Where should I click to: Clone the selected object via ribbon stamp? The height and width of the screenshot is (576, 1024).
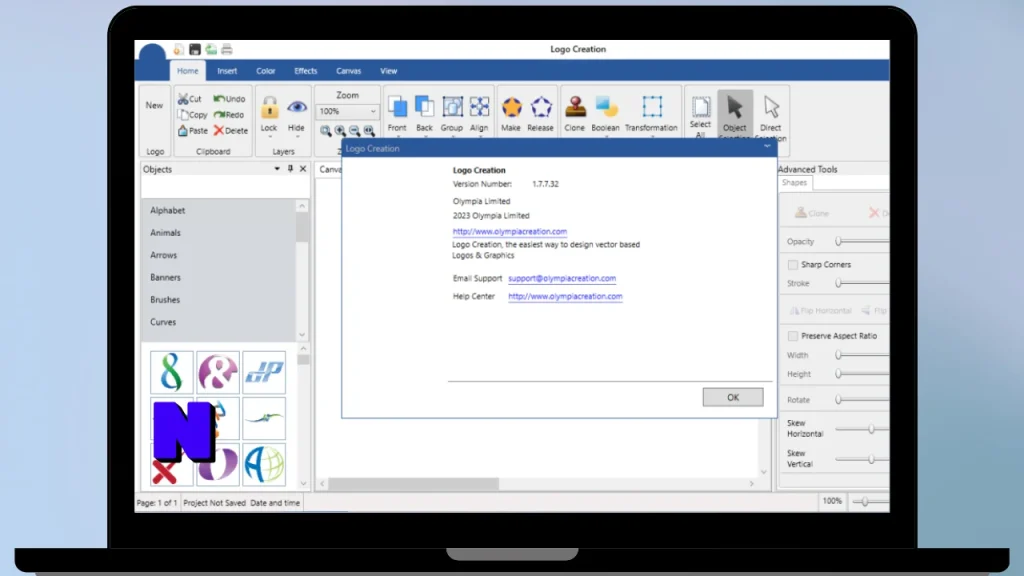point(575,114)
